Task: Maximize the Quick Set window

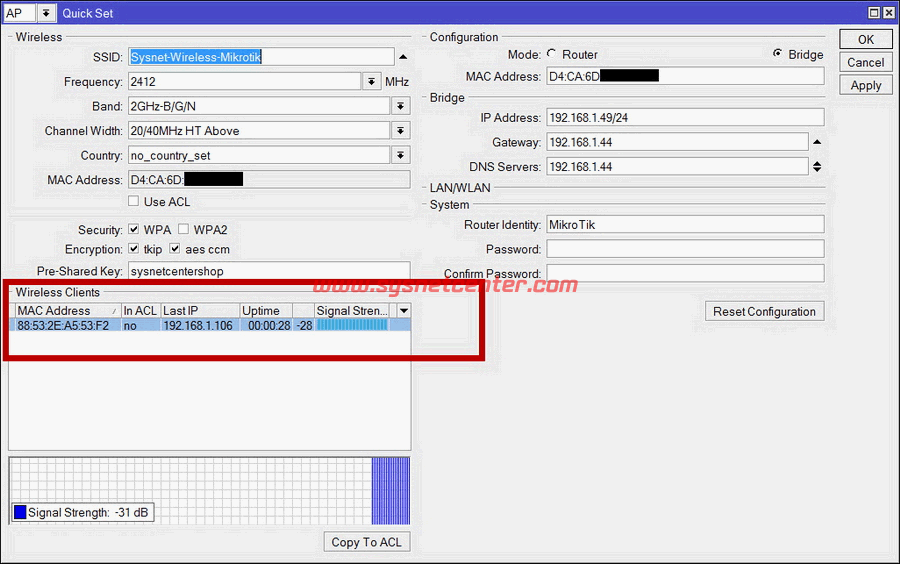Action: (874, 13)
